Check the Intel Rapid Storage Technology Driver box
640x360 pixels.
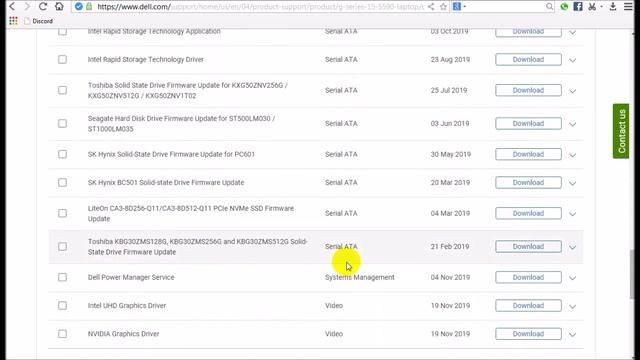tap(62, 60)
